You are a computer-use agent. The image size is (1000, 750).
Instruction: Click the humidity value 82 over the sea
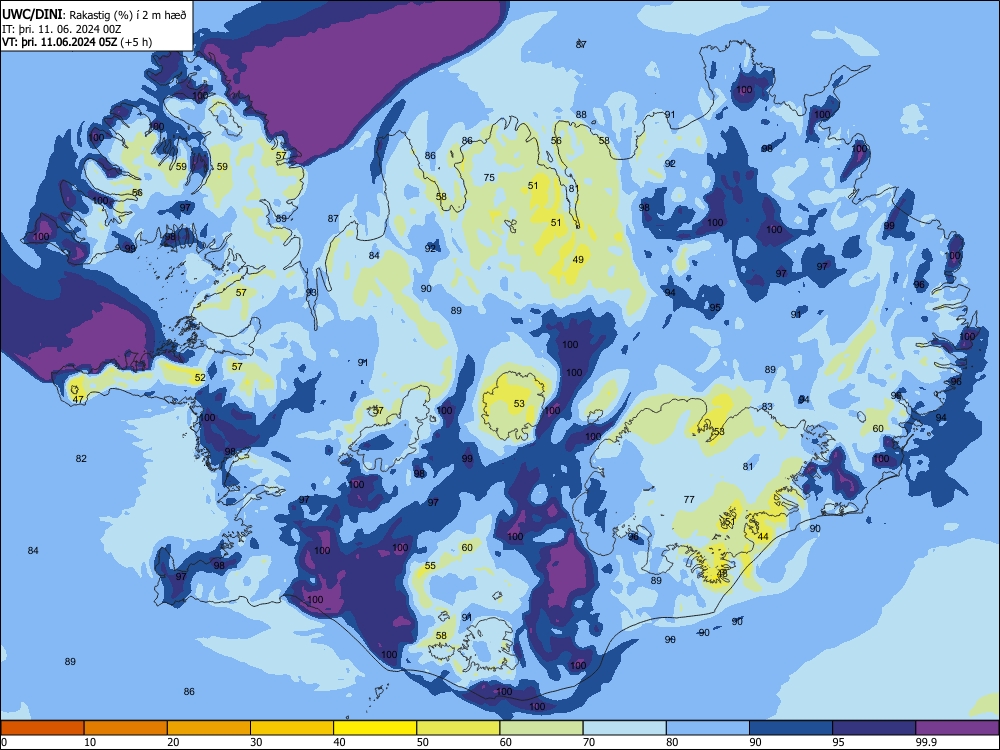pyautogui.click(x=81, y=459)
